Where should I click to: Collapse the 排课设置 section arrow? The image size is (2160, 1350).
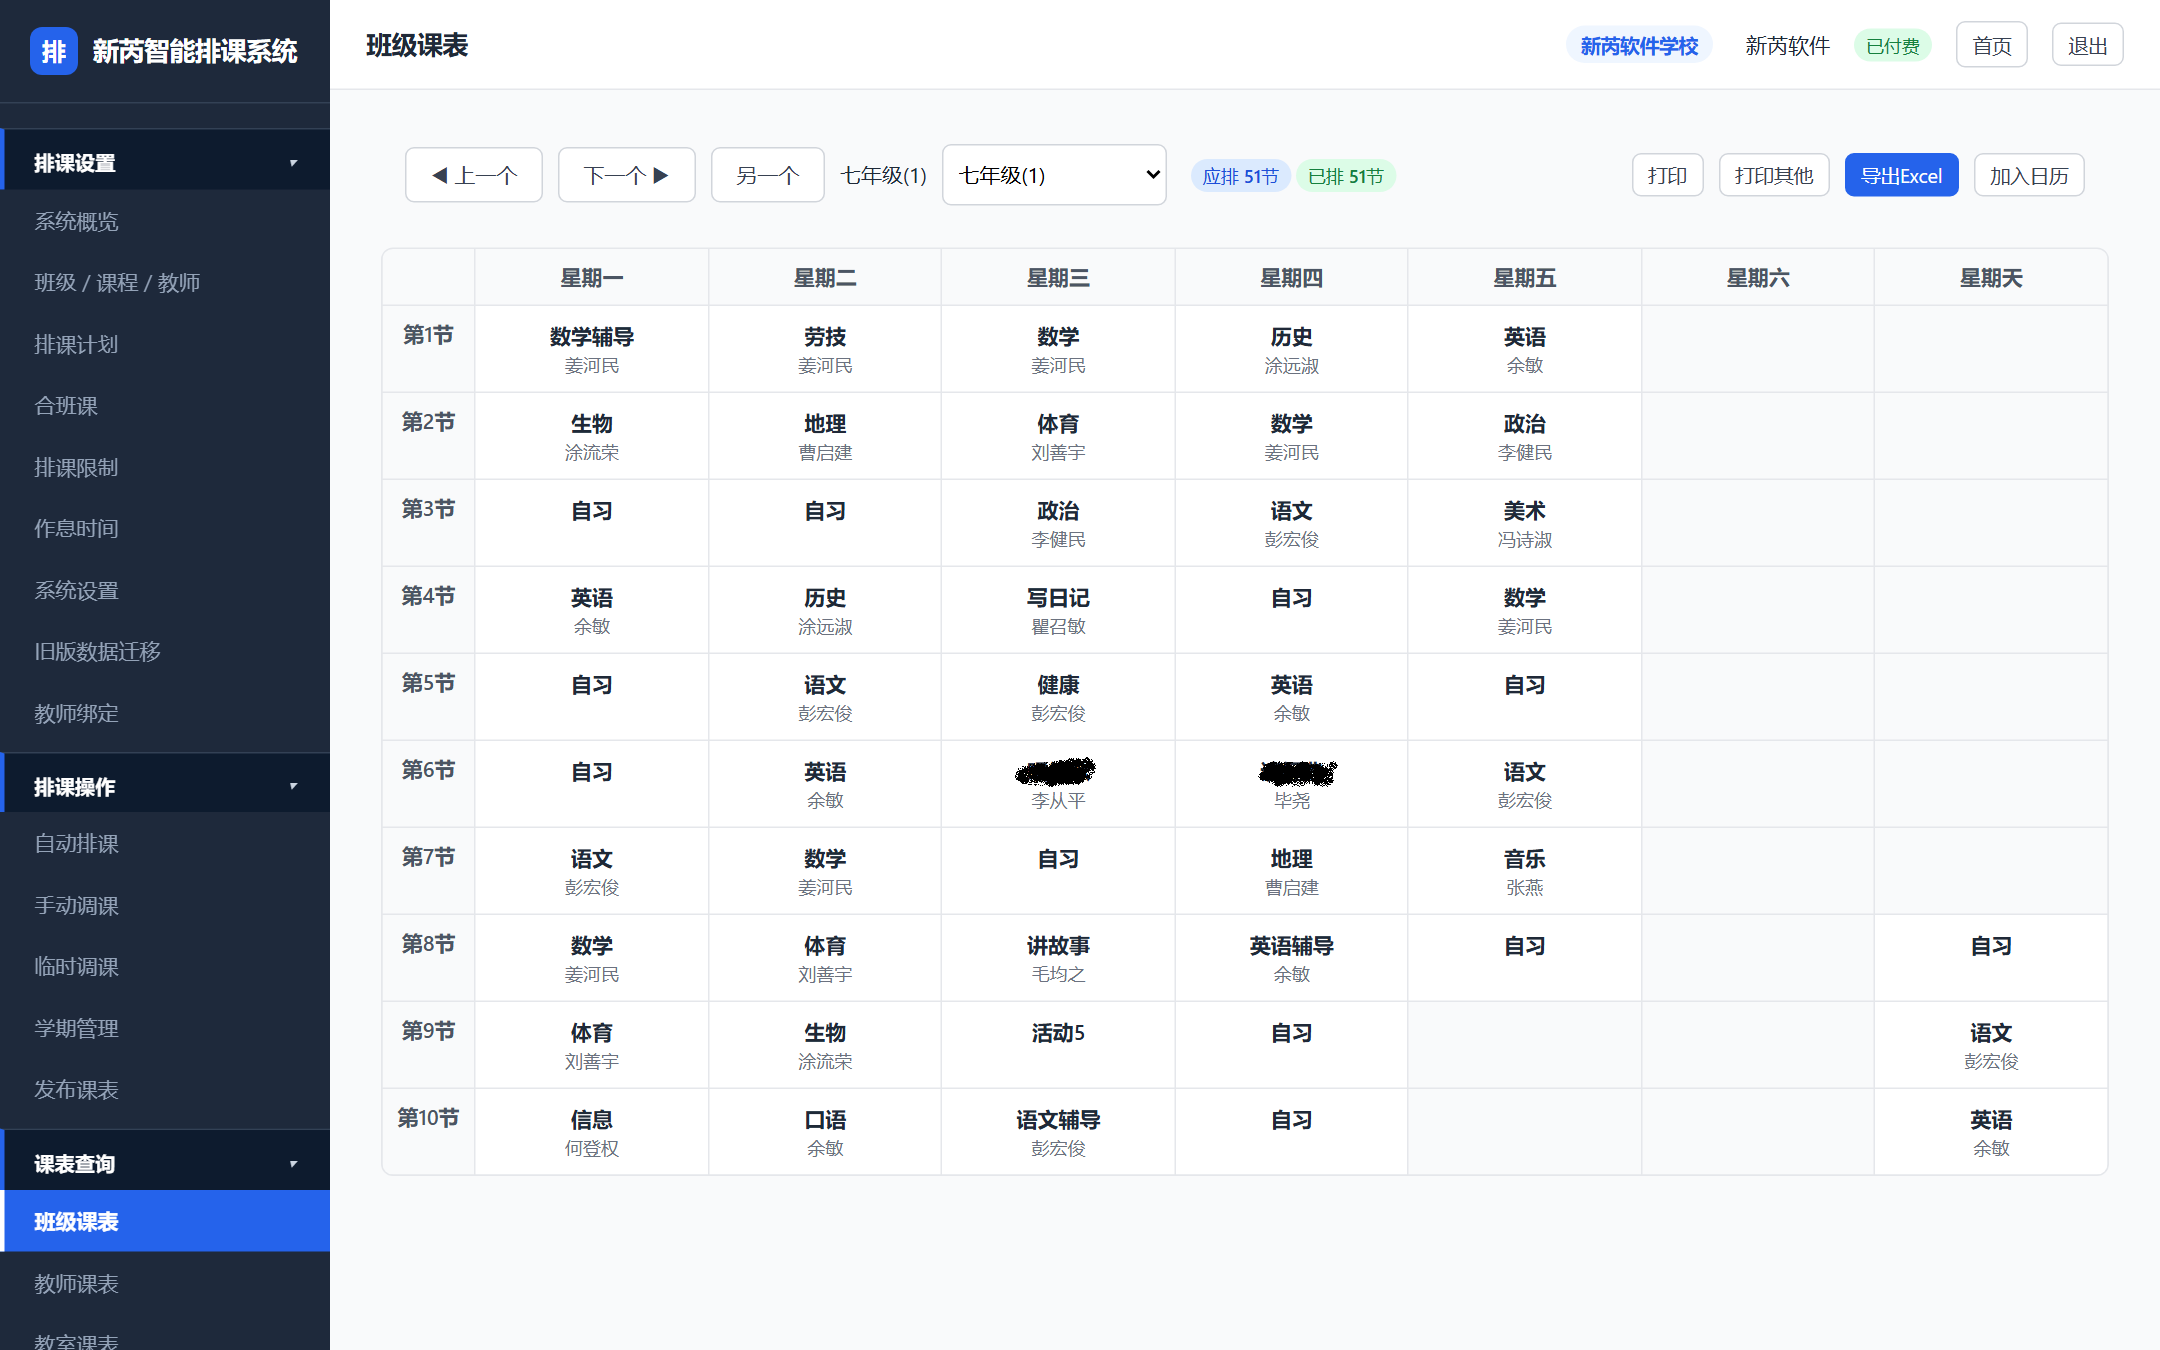(x=293, y=163)
